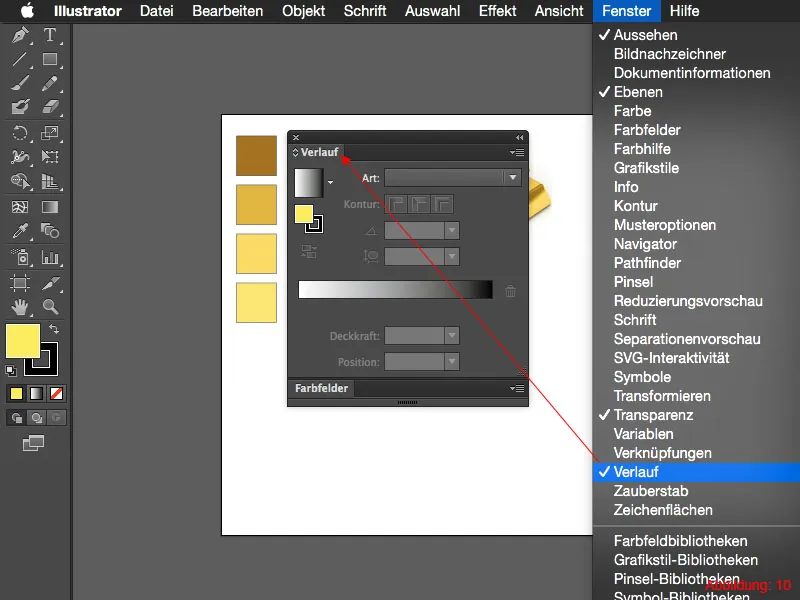Open Verlauf panel flyout menu

(x=517, y=152)
